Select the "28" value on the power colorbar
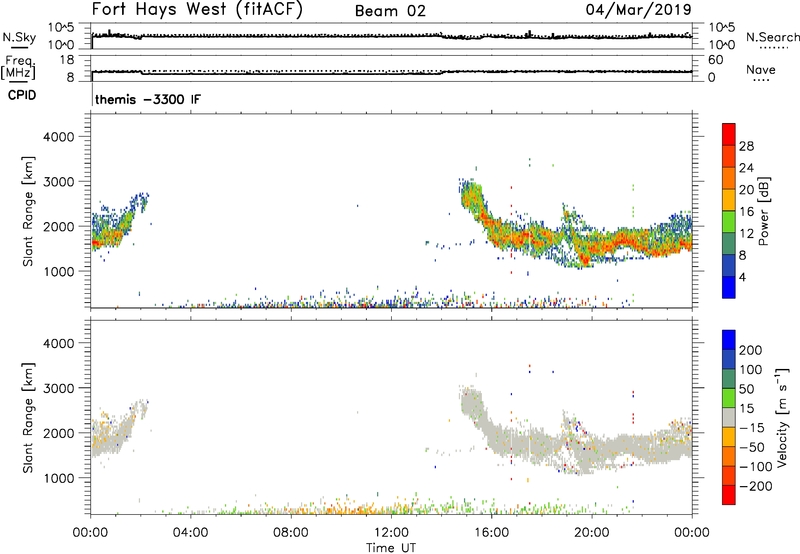Screen dimensions: 800x554 (746, 146)
